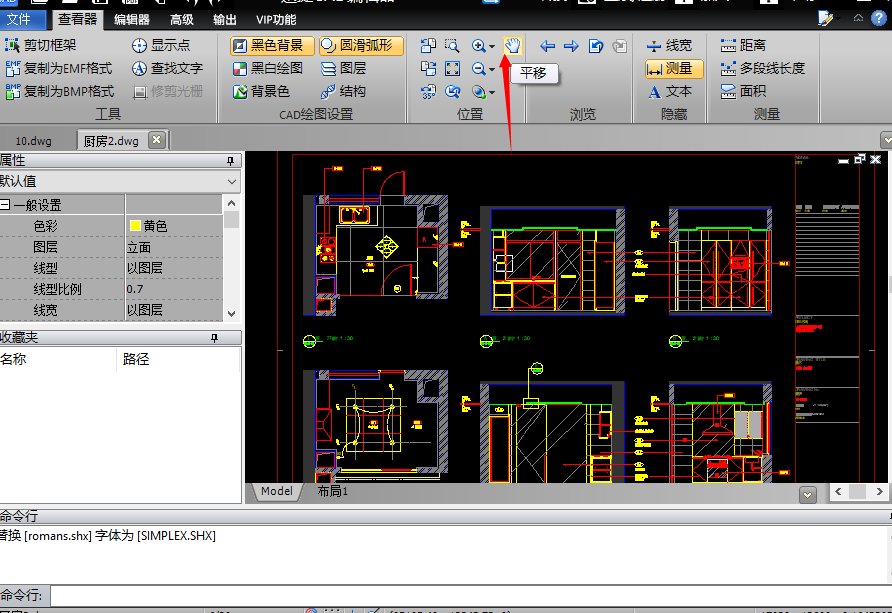Viewport: 892px width, 613px height.
Task: Collapse the 一般设置 general settings group
Action: [x=5, y=205]
